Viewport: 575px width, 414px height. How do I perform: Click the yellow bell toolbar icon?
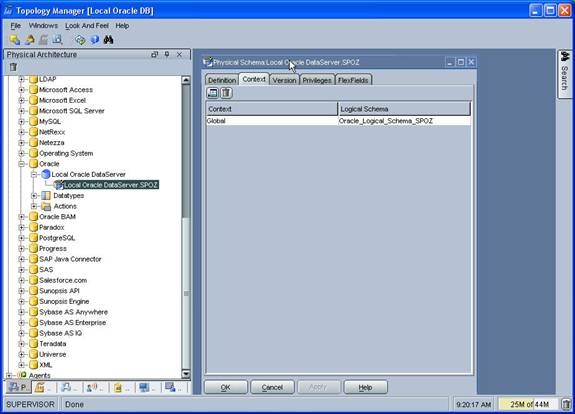coord(30,40)
